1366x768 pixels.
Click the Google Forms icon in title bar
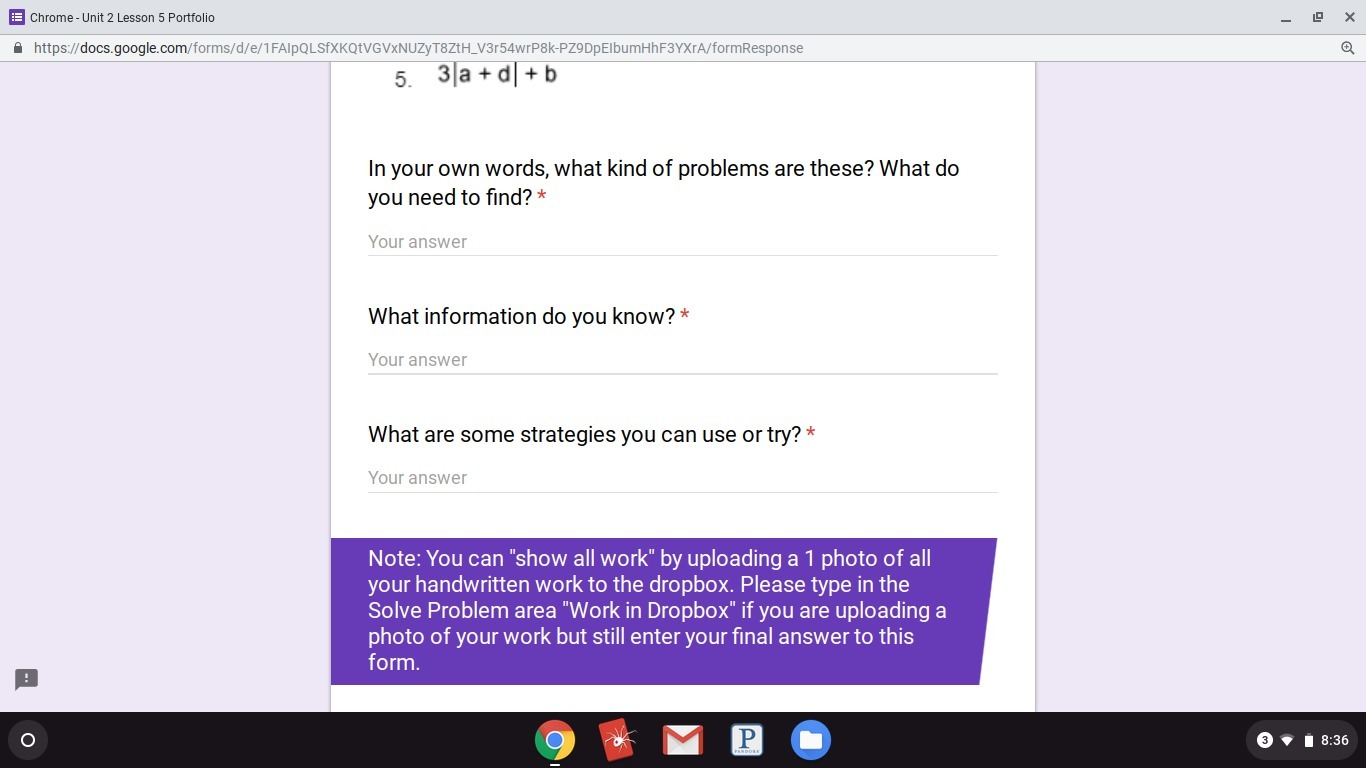click(x=16, y=17)
